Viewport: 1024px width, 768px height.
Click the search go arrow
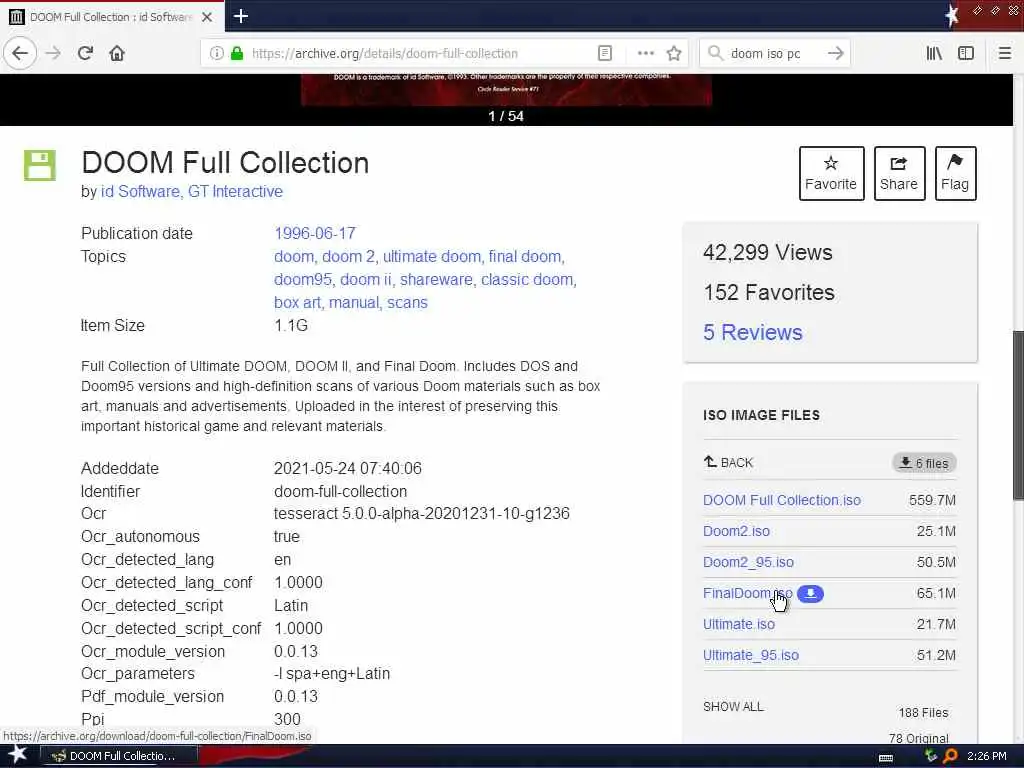(x=835, y=54)
